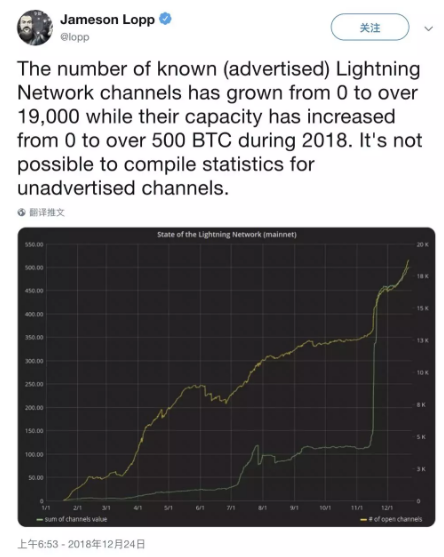Click the 12/1 x-axis date marker
Screen dimensions: 444x557
point(387,508)
